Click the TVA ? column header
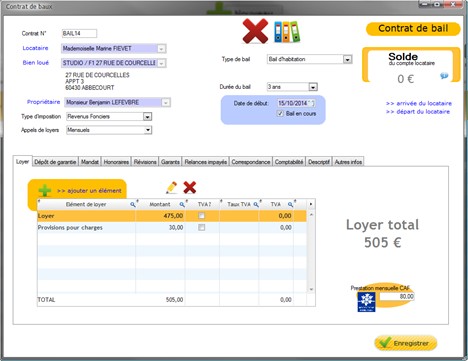 203,204
